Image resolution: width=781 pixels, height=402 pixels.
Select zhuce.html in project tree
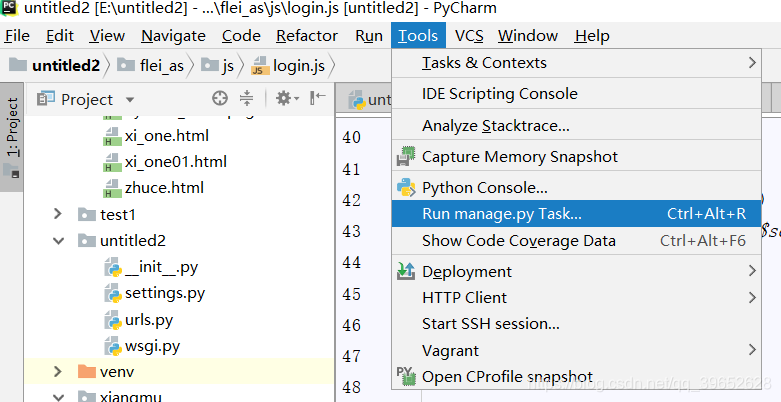tap(153, 188)
